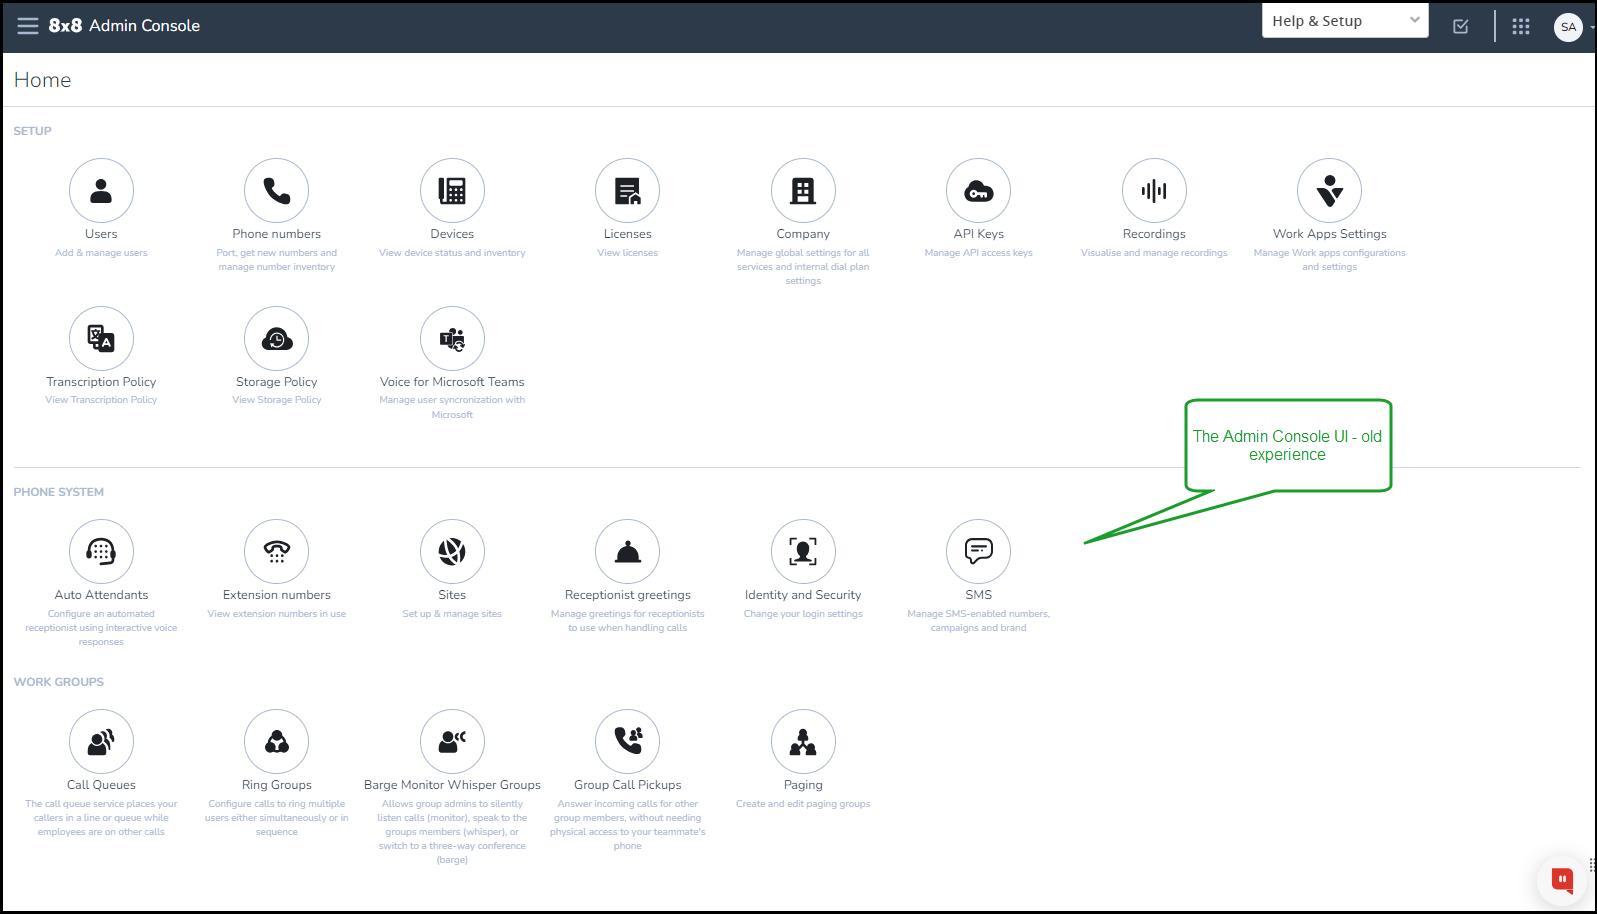Open the Licenses icon
Viewport: 1597px width, 914px height.
[x=628, y=190]
